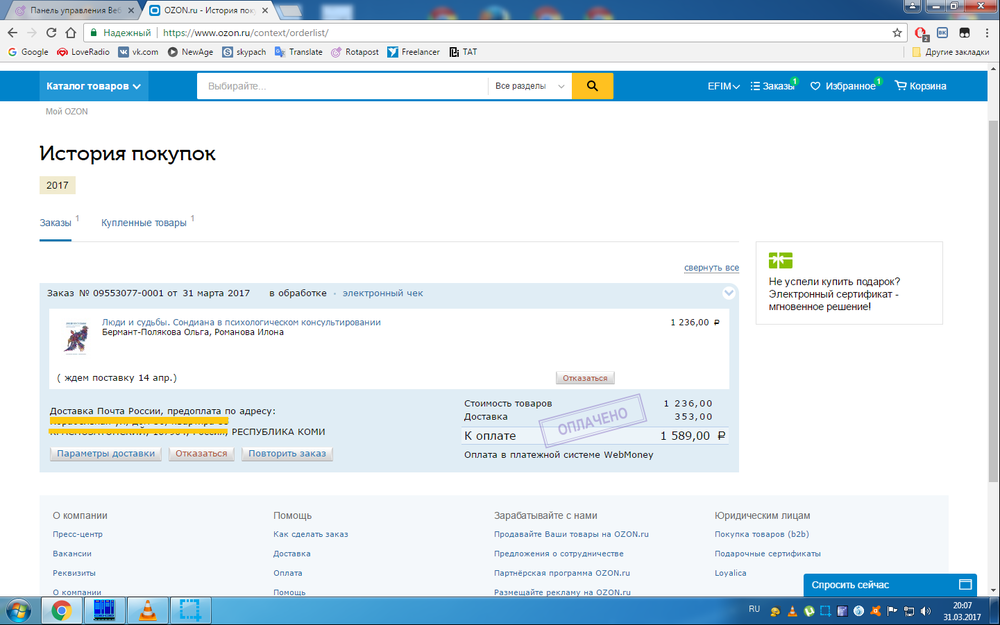Open Пресс-центр footer link
Viewport: 1000px width, 625px height.
(78, 534)
